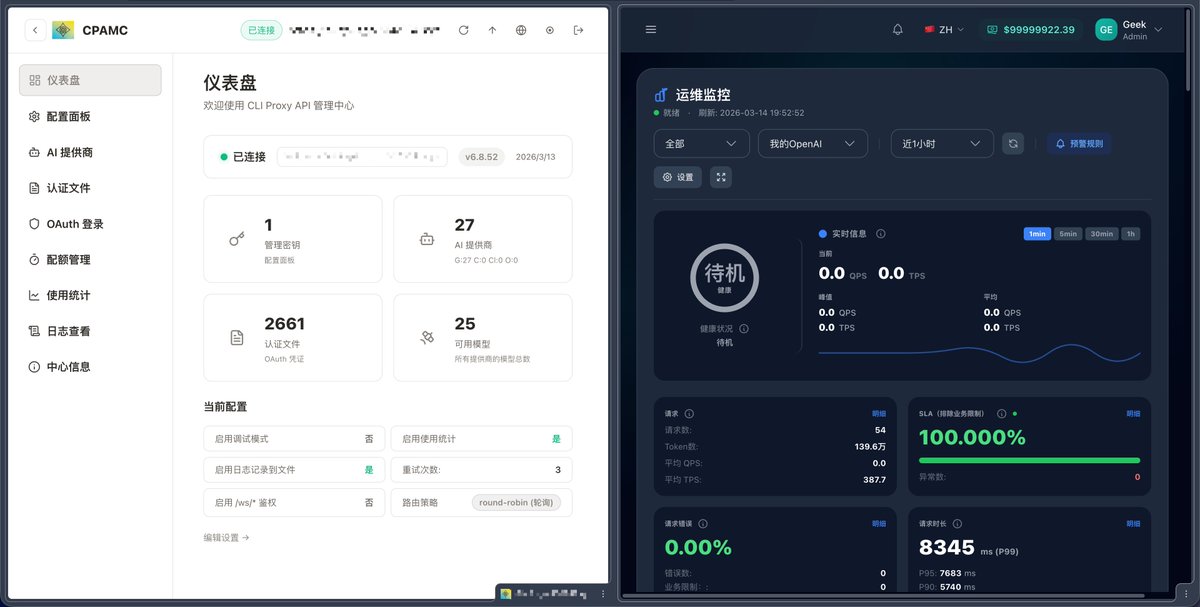Click the globe language icon in CPAMC
1200x607 pixels.
click(x=521, y=30)
